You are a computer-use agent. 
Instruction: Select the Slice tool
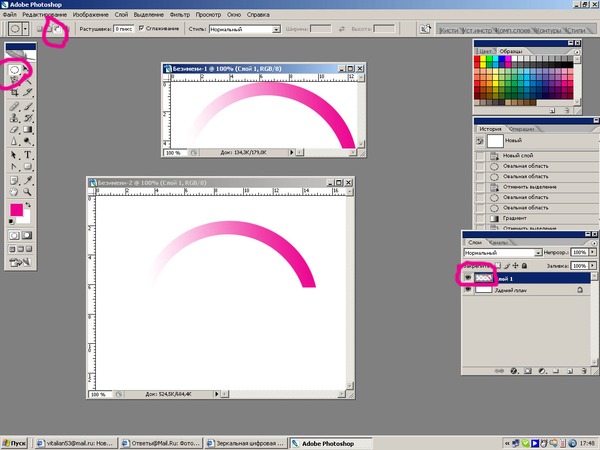point(27,92)
